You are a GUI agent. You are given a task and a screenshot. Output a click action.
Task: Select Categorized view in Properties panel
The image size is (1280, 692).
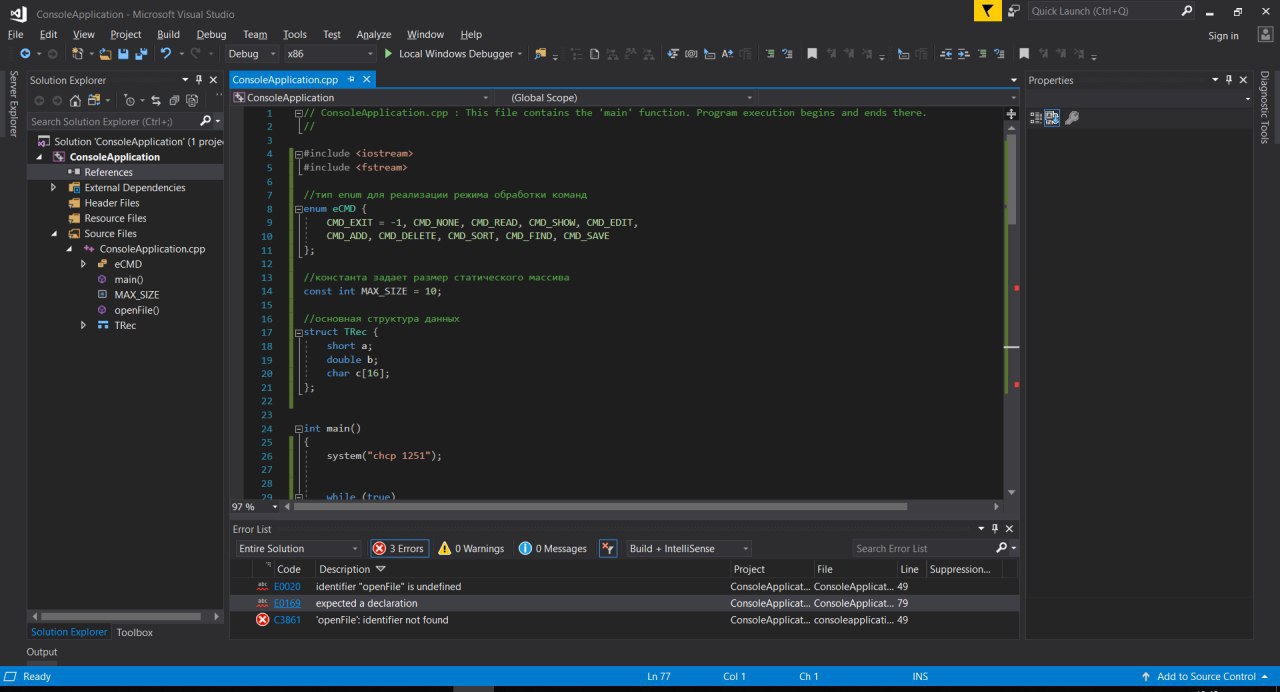click(1036, 118)
